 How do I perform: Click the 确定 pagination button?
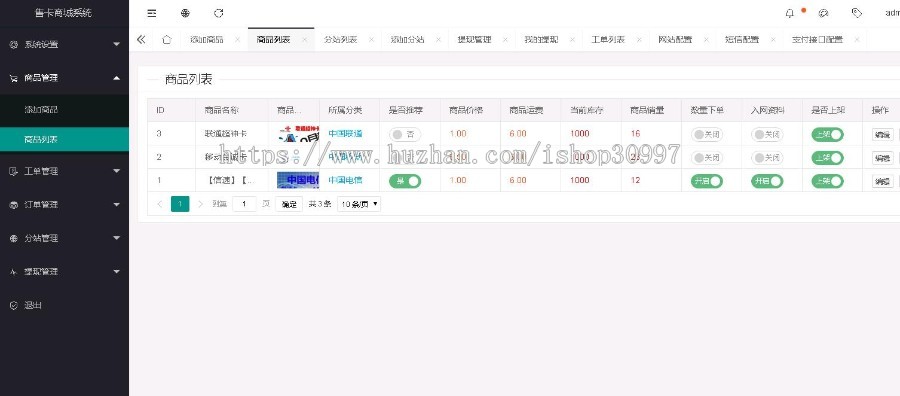tap(289, 204)
